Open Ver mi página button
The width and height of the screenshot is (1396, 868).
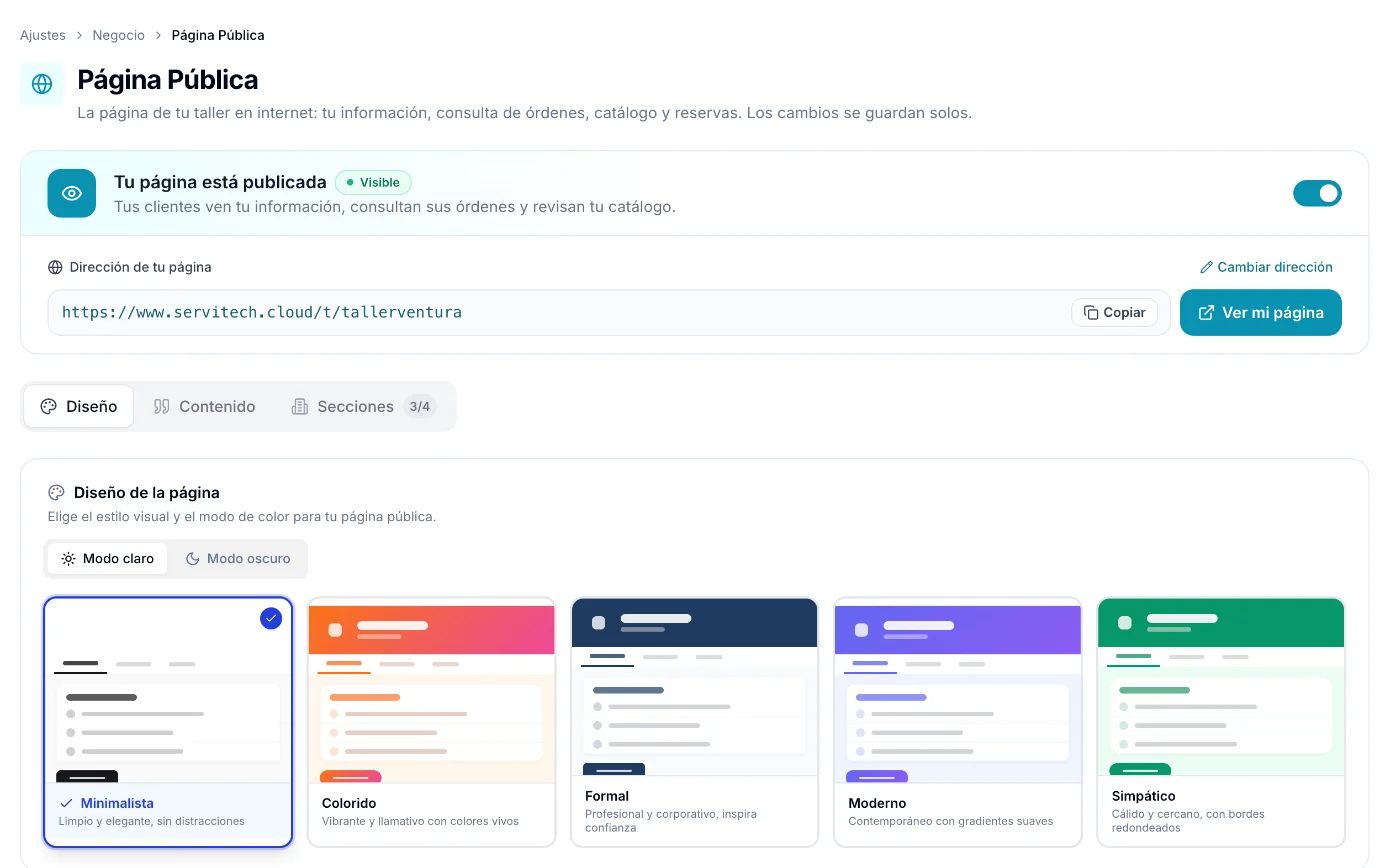(1261, 312)
